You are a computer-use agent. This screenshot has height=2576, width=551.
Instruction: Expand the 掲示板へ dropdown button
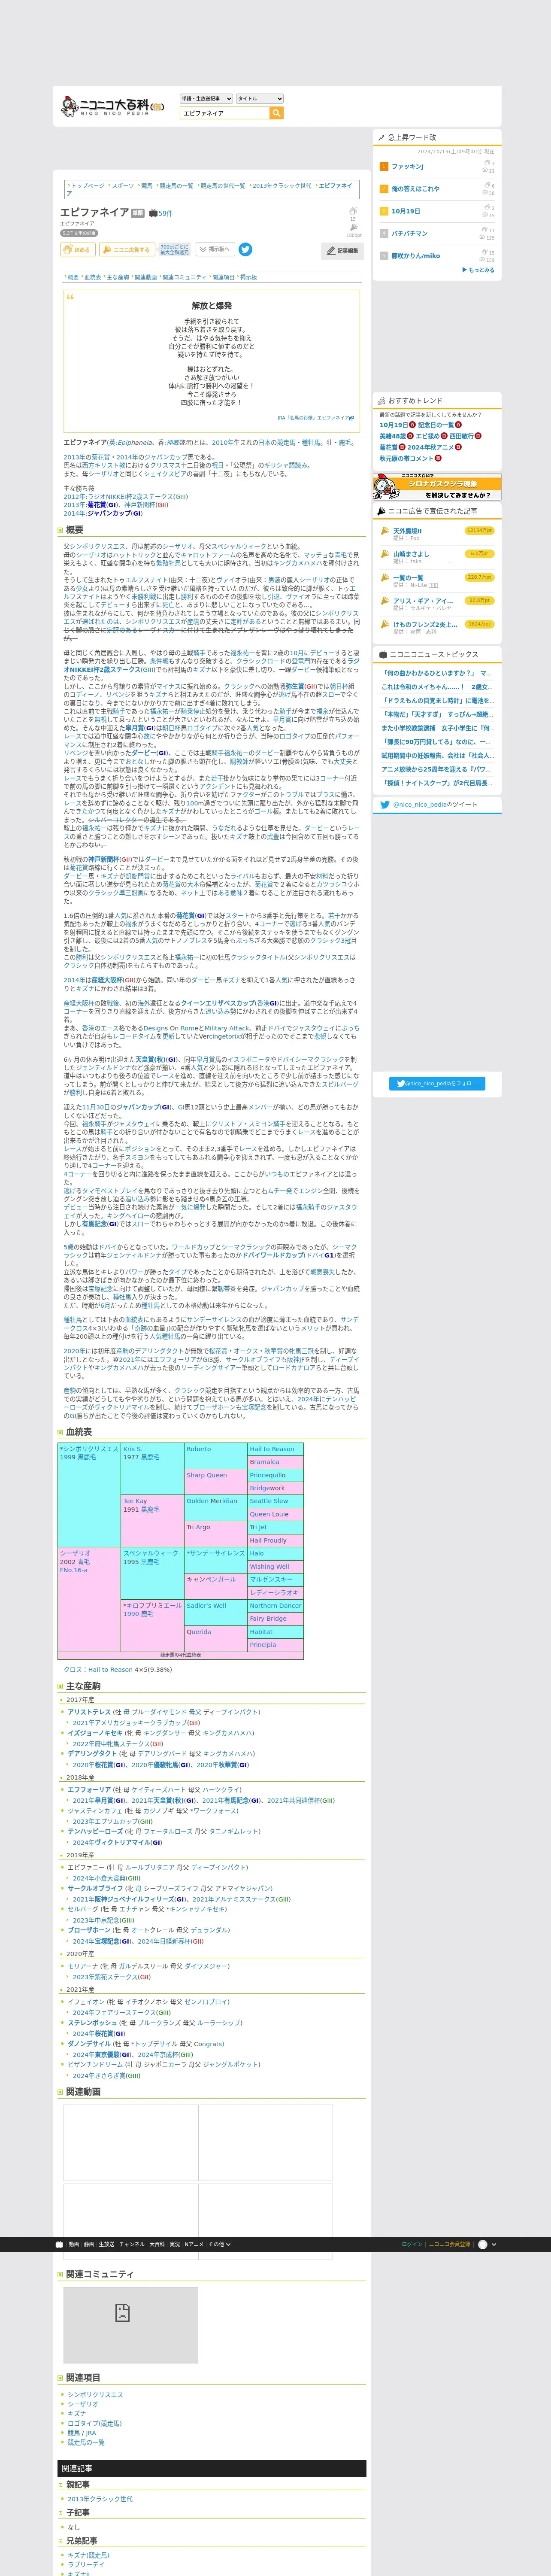214,250
